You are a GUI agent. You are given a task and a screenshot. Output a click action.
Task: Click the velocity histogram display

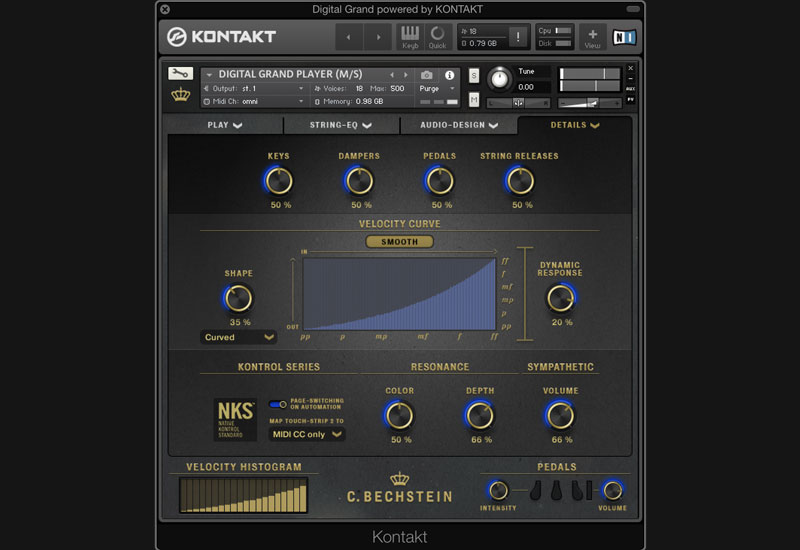click(243, 495)
